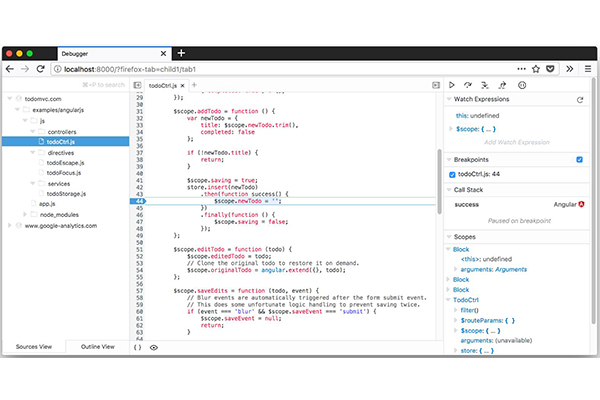This screenshot has width=600, height=400.
Task: Select the todoCtrl.js editor tab
Action: pos(160,85)
